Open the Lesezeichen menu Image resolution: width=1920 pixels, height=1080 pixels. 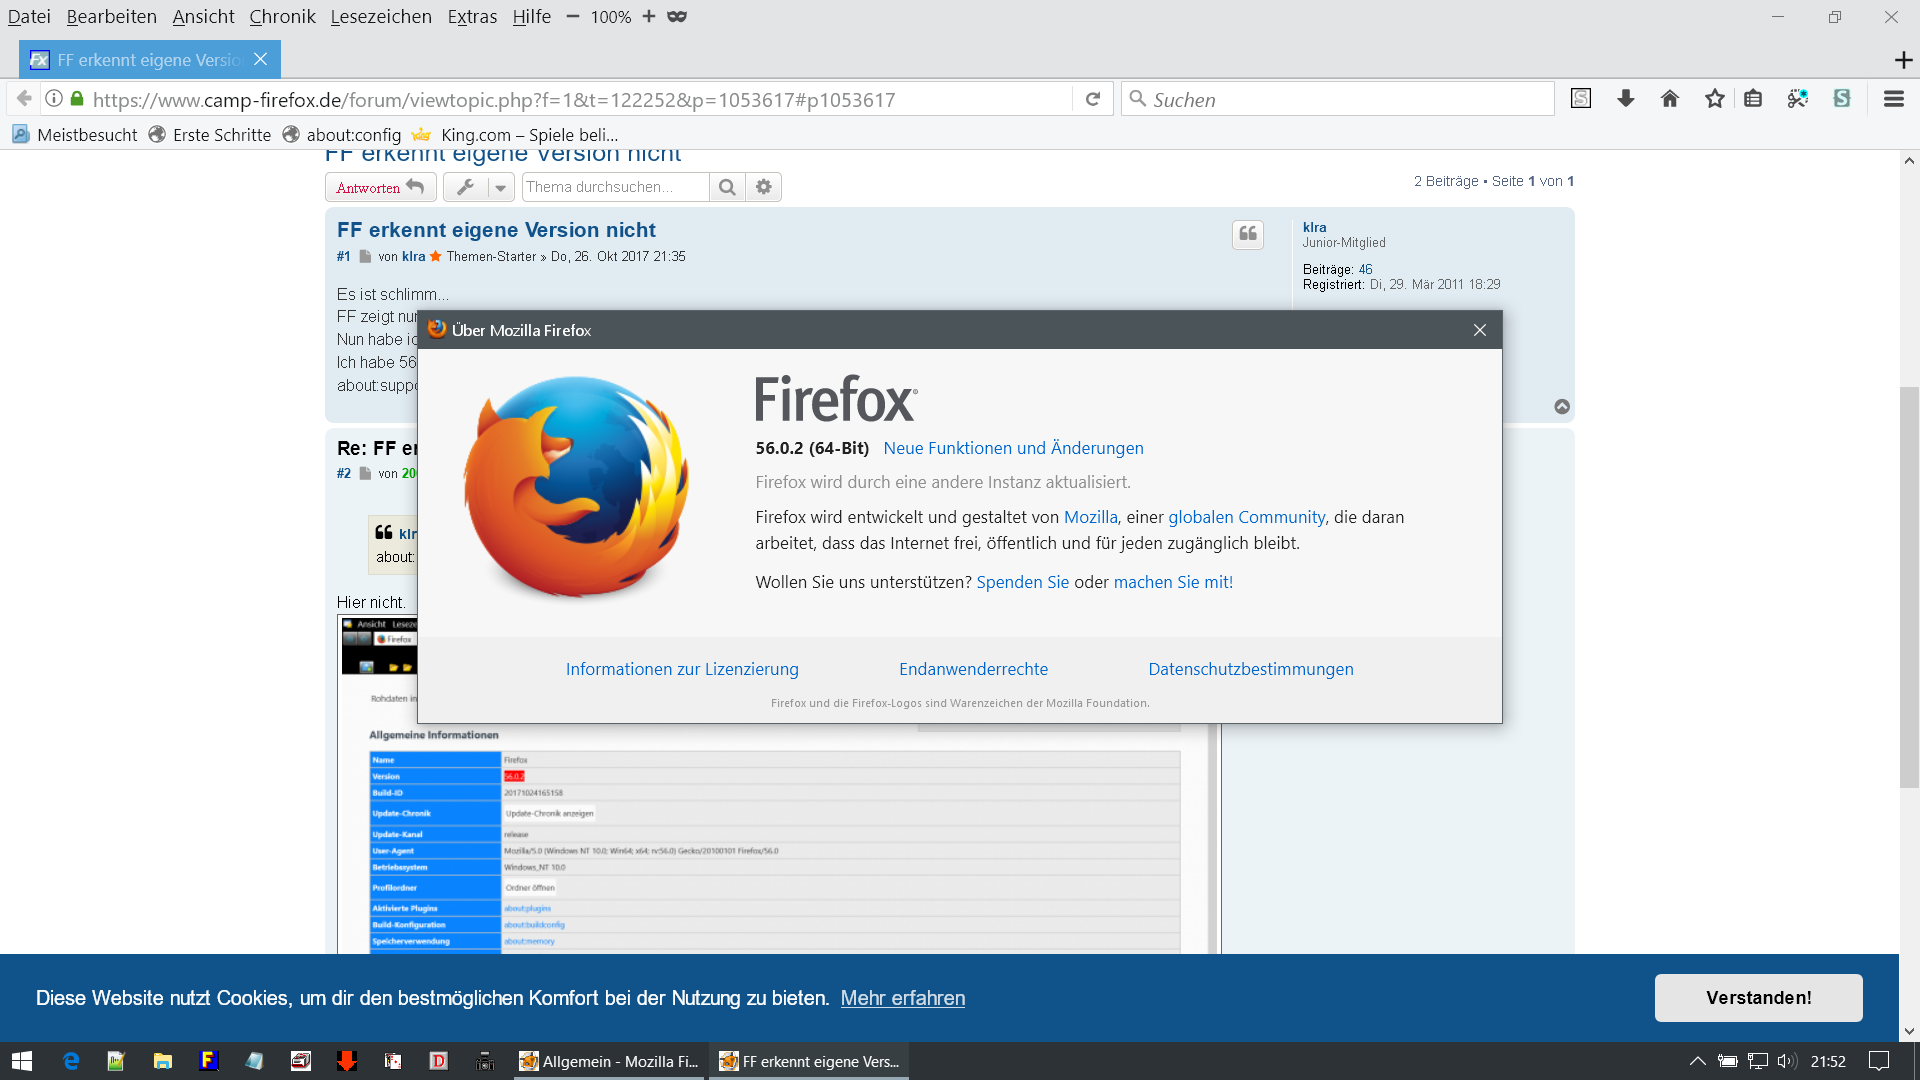point(381,17)
